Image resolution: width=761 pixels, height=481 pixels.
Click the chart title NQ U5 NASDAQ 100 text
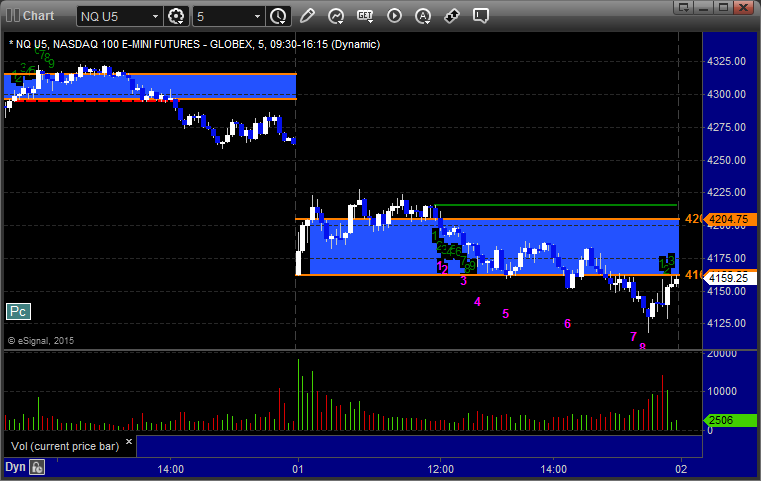194,44
